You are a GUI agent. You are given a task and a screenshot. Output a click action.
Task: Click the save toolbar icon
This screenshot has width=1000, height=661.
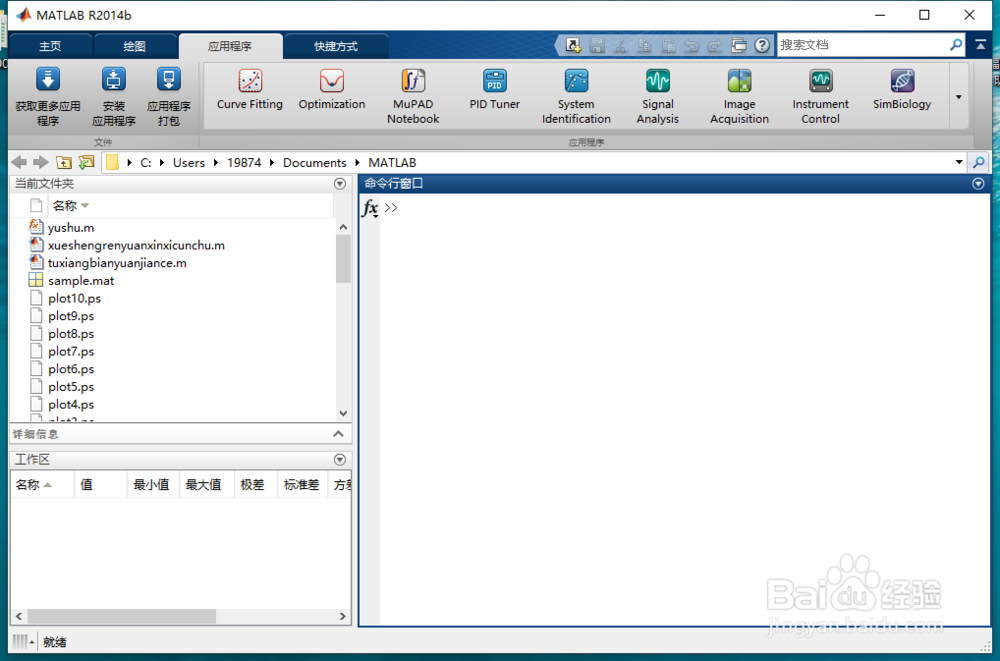[597, 45]
